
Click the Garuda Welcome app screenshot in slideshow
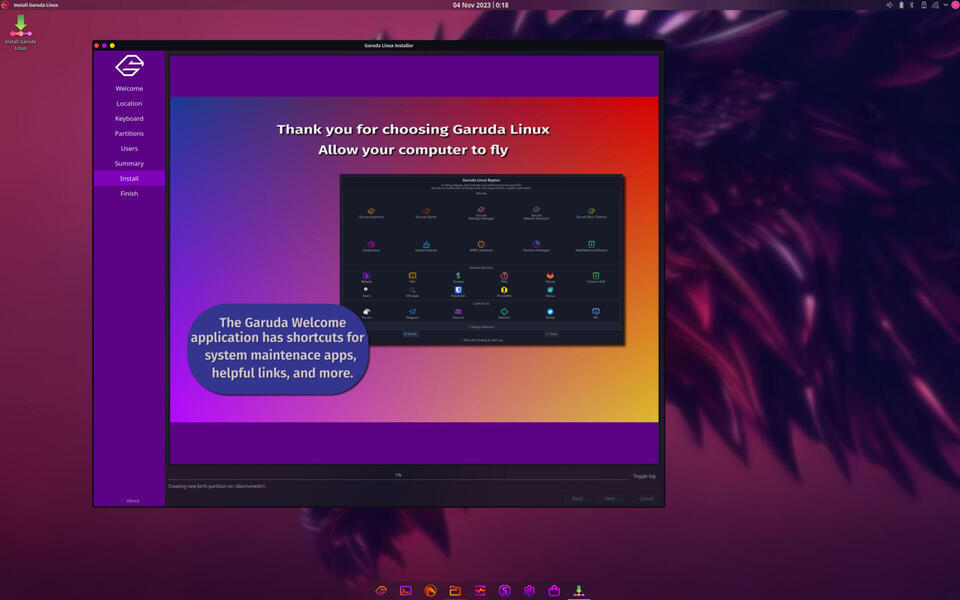[x=481, y=260]
